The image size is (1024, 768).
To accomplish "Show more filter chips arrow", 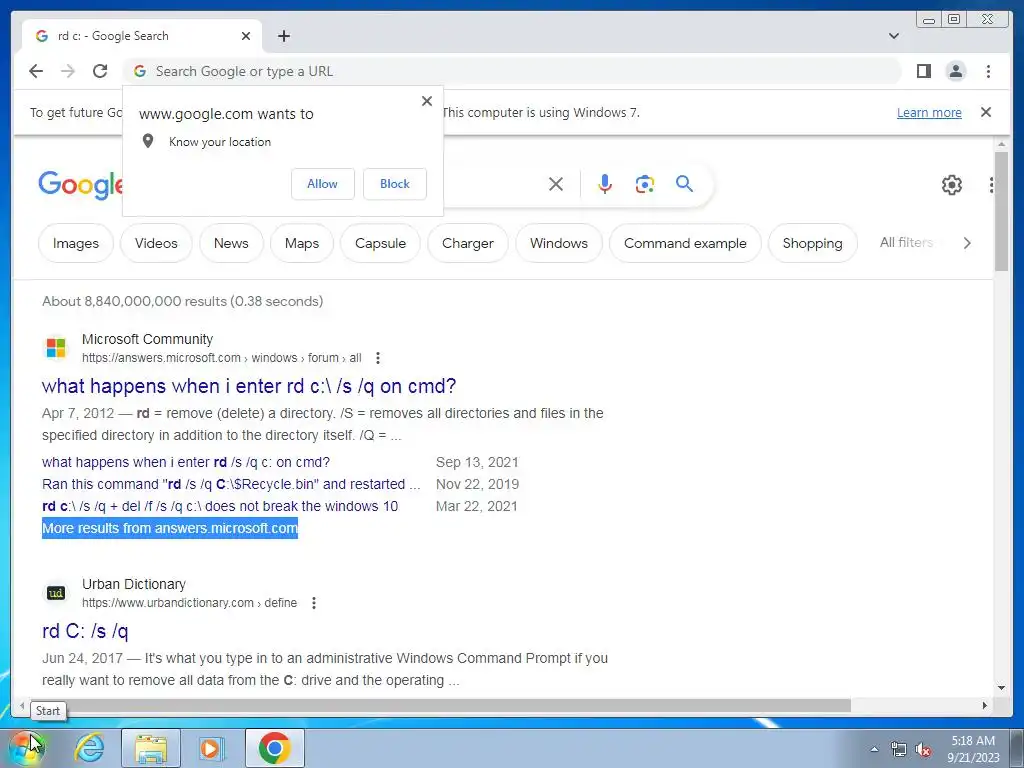I will click(967, 243).
